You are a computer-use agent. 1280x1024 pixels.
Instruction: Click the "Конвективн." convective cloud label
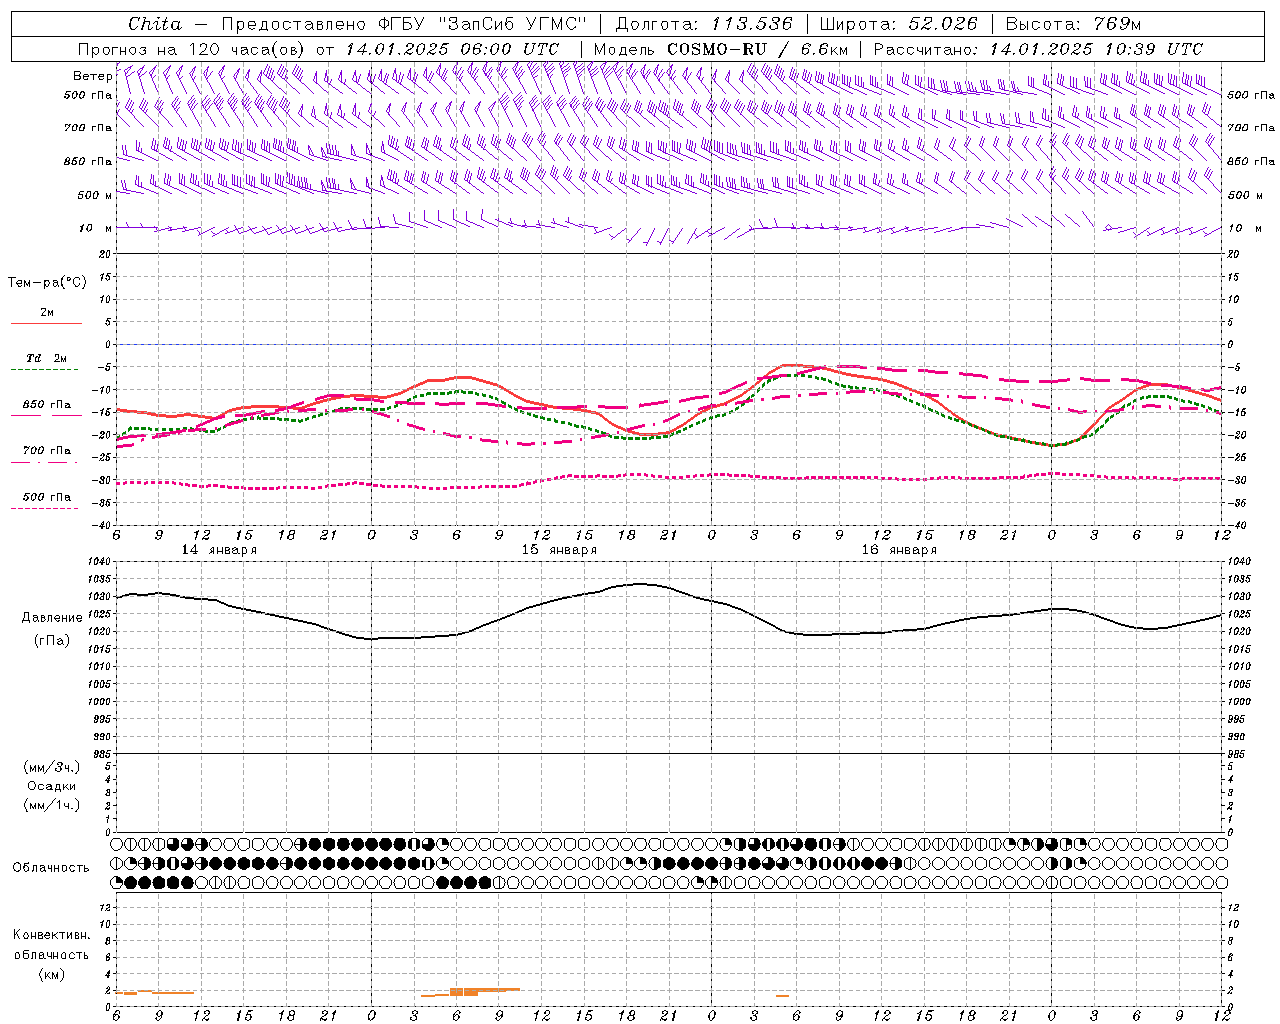(51, 935)
